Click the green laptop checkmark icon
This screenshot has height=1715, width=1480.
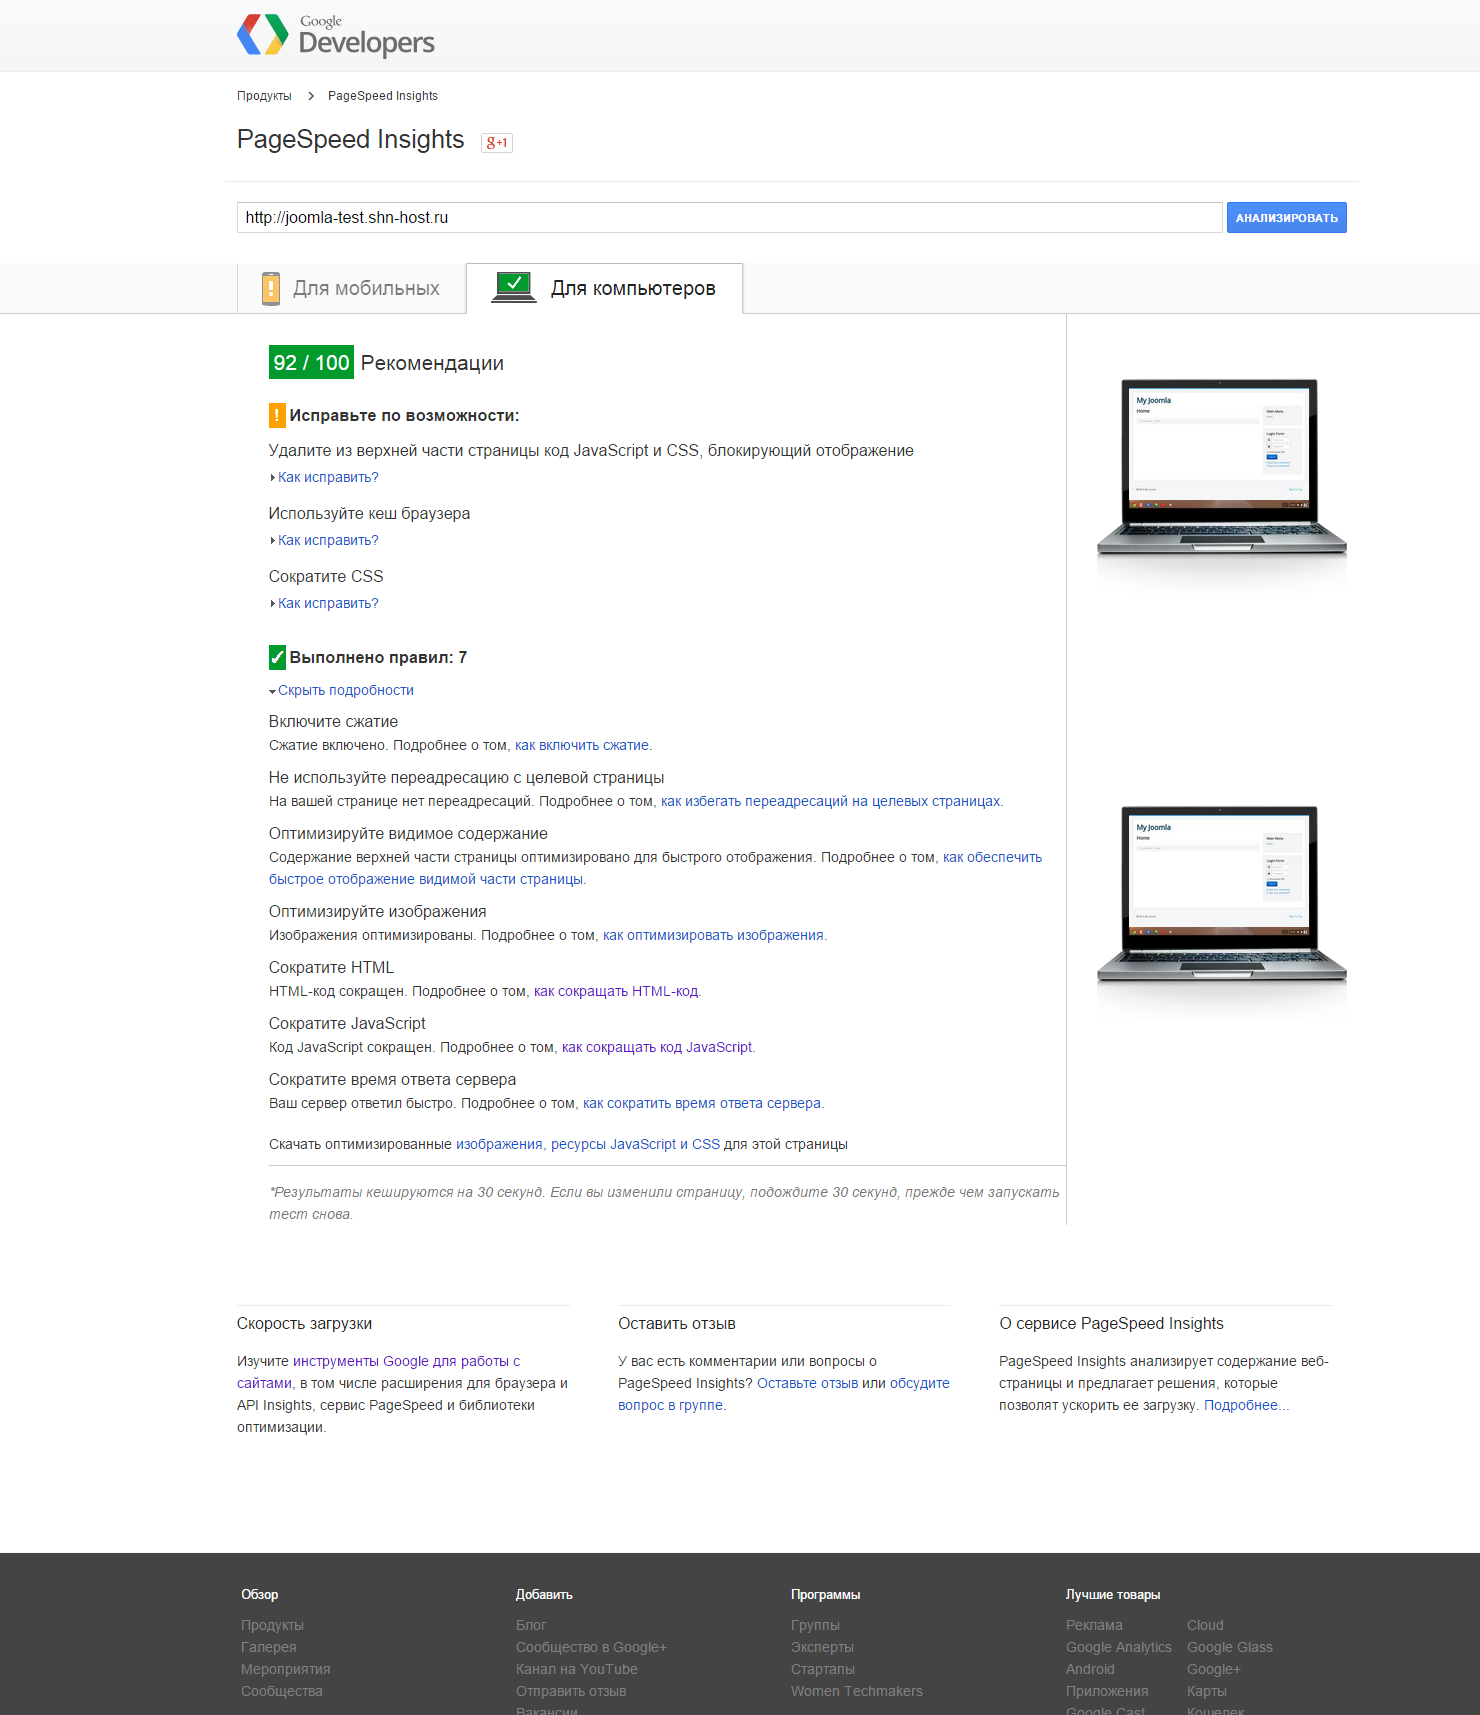point(514,287)
